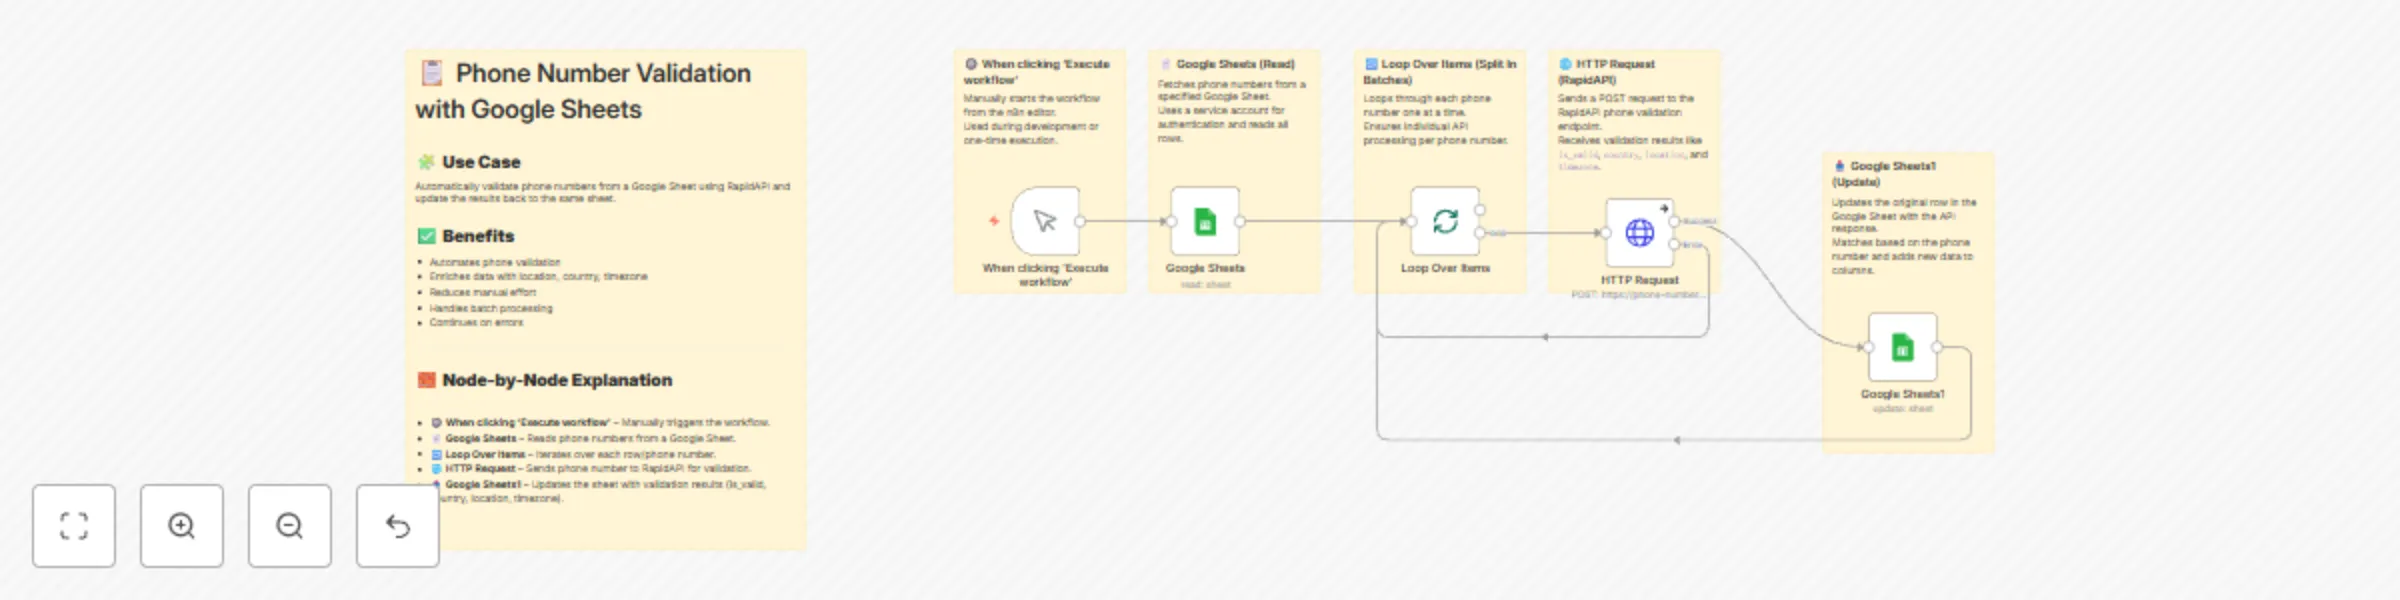Click the 'Automates phone validation' bullet
2400x600 pixels.
(495, 262)
